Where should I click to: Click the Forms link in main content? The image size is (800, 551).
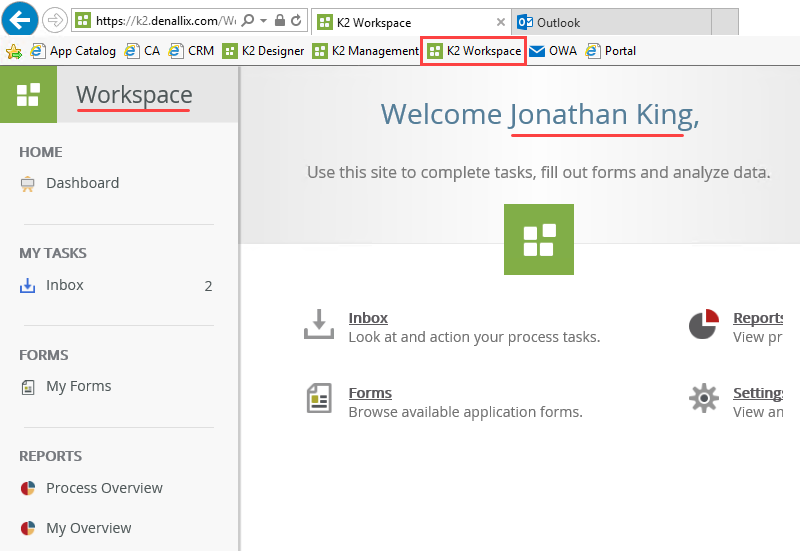point(370,393)
